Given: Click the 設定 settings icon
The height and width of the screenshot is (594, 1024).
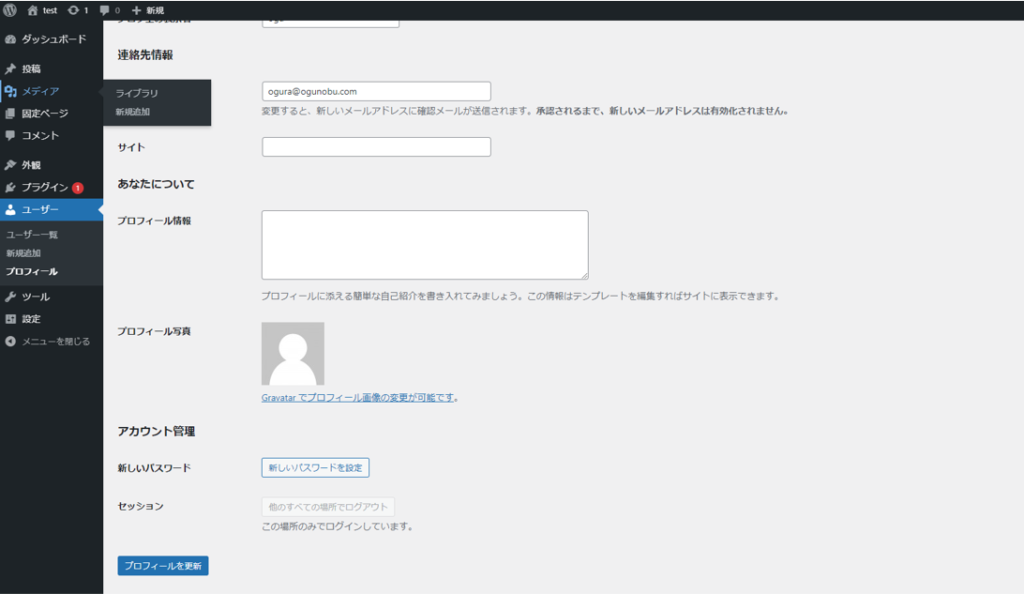Looking at the screenshot, I should (x=10, y=319).
